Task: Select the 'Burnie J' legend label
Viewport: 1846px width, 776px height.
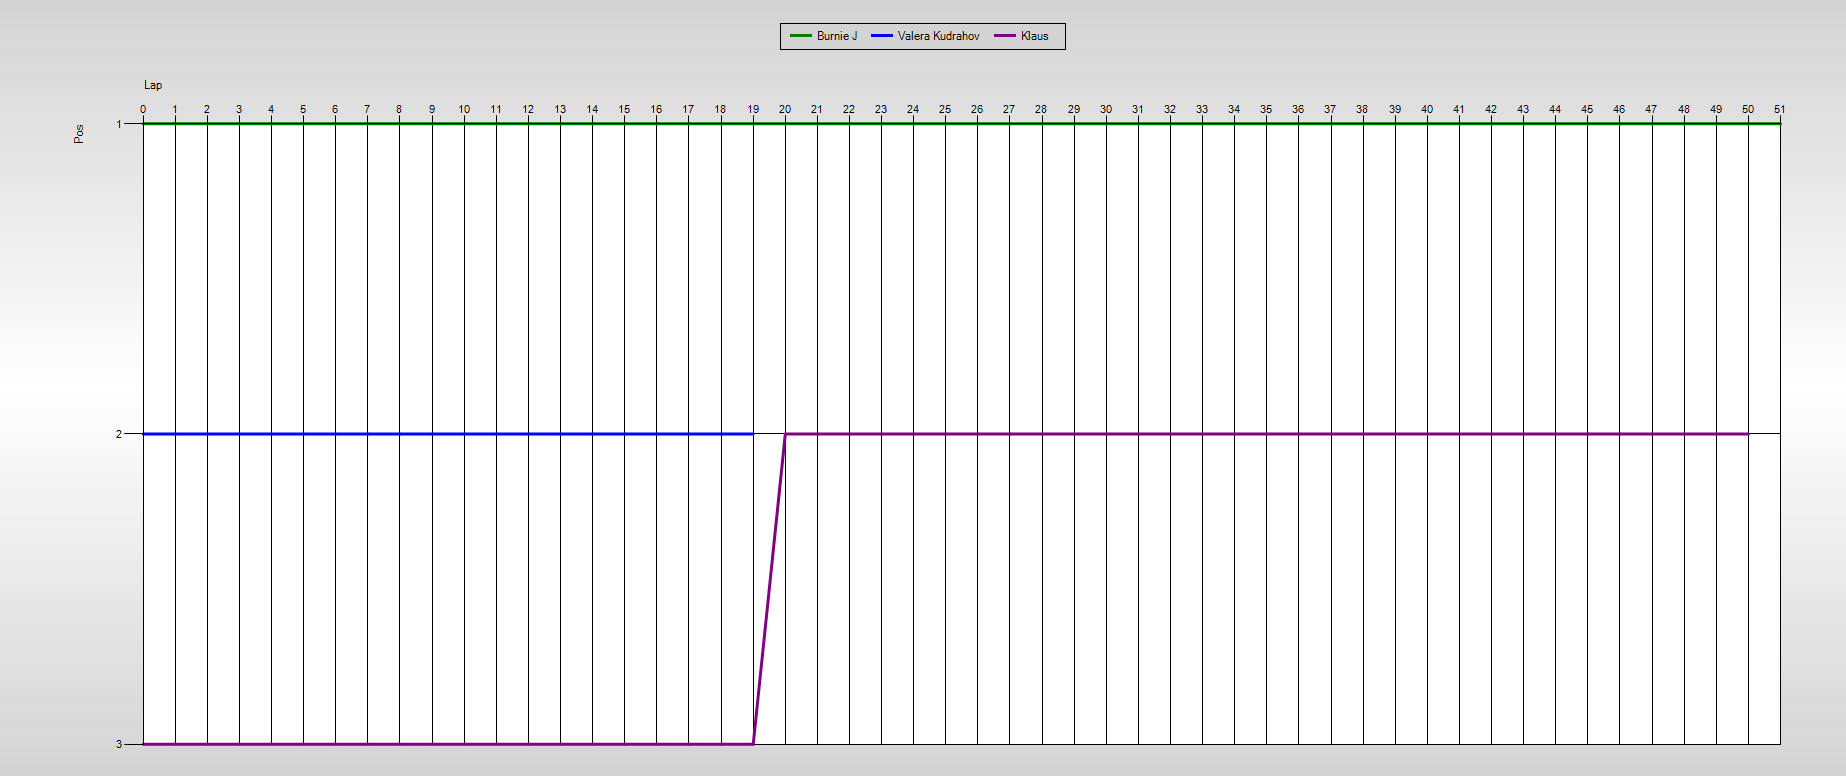Action: (x=836, y=36)
